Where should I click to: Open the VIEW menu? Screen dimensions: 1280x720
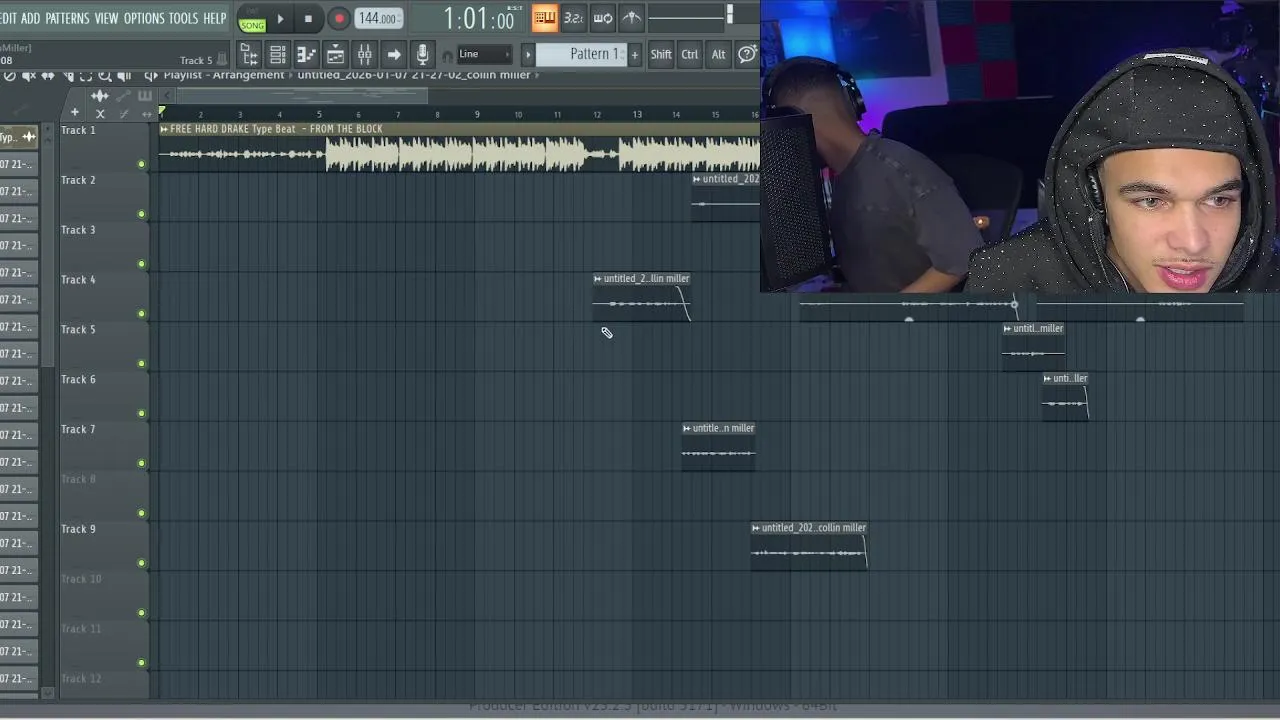point(106,18)
